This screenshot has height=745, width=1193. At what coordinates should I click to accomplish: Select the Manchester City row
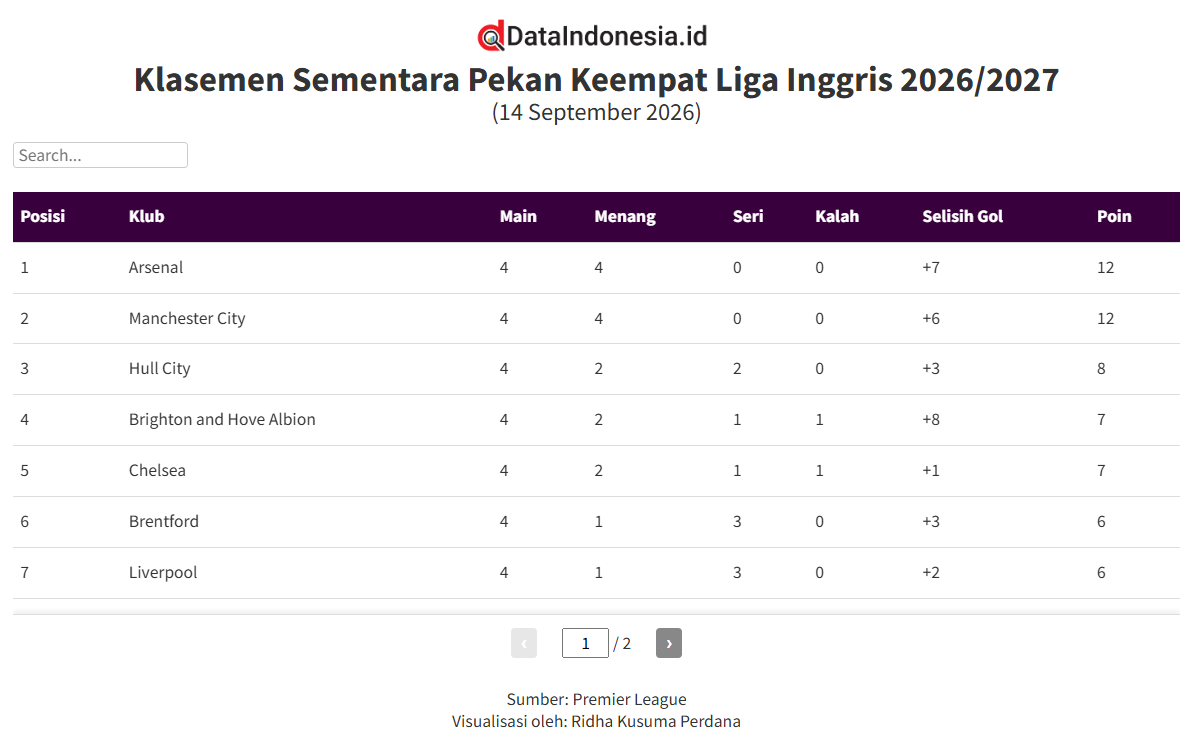tap(596, 319)
